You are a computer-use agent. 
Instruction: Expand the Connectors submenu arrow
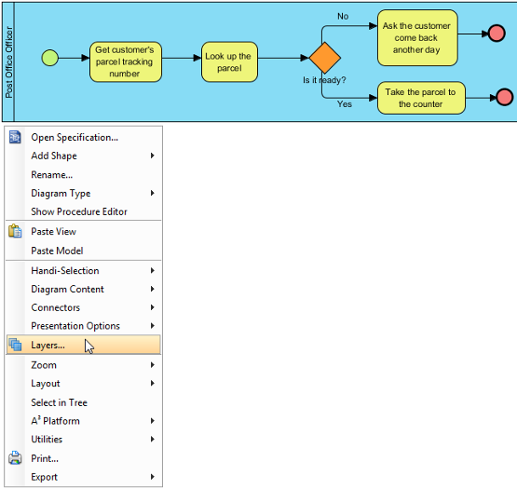click(x=152, y=307)
